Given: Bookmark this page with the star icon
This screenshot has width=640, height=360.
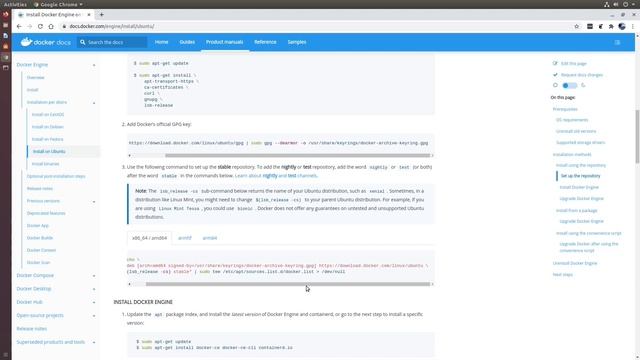Looking at the screenshot, I should coord(577,26).
